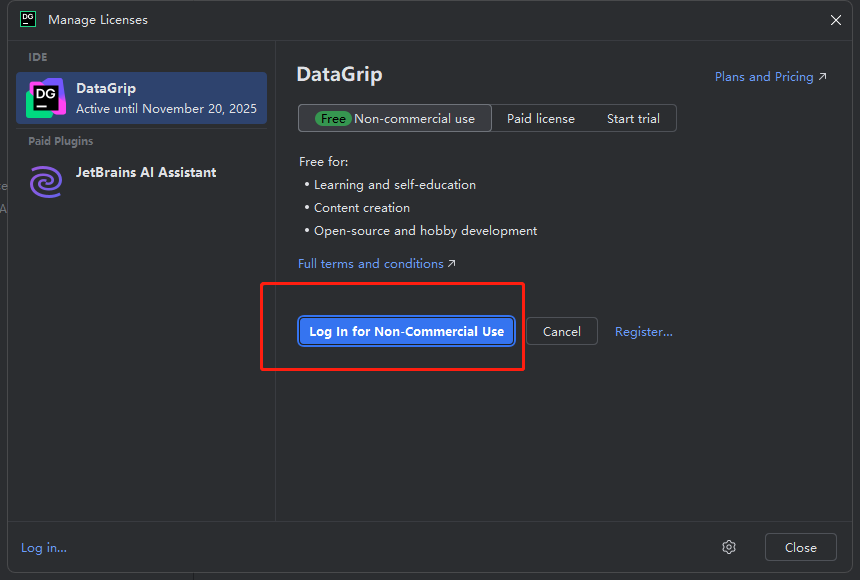Screen dimensions: 860x580
Task: Open the Start trial tab
Action: tap(633, 117)
